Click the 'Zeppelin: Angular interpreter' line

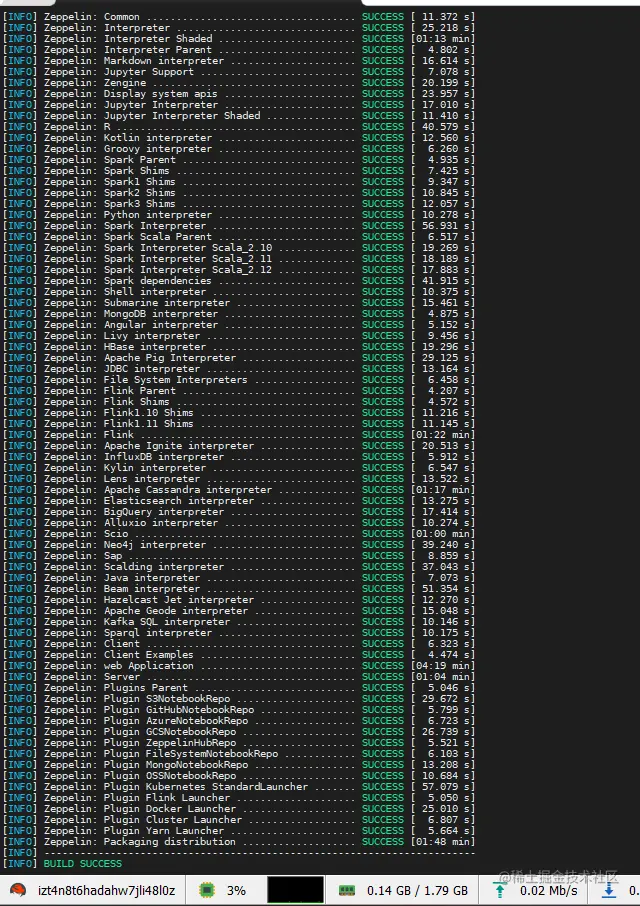(239, 325)
